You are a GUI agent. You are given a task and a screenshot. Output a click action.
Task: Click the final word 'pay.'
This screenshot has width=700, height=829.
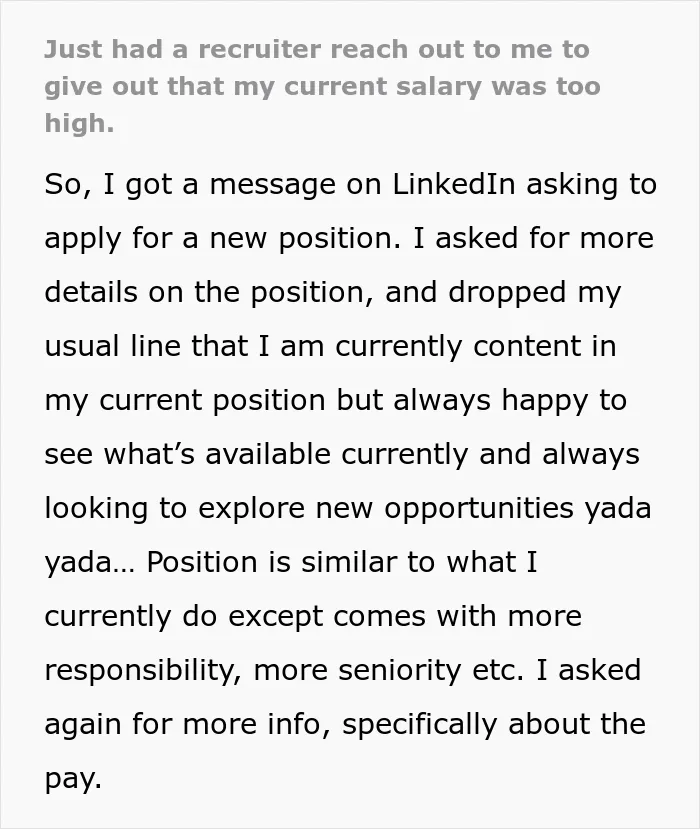point(73,780)
